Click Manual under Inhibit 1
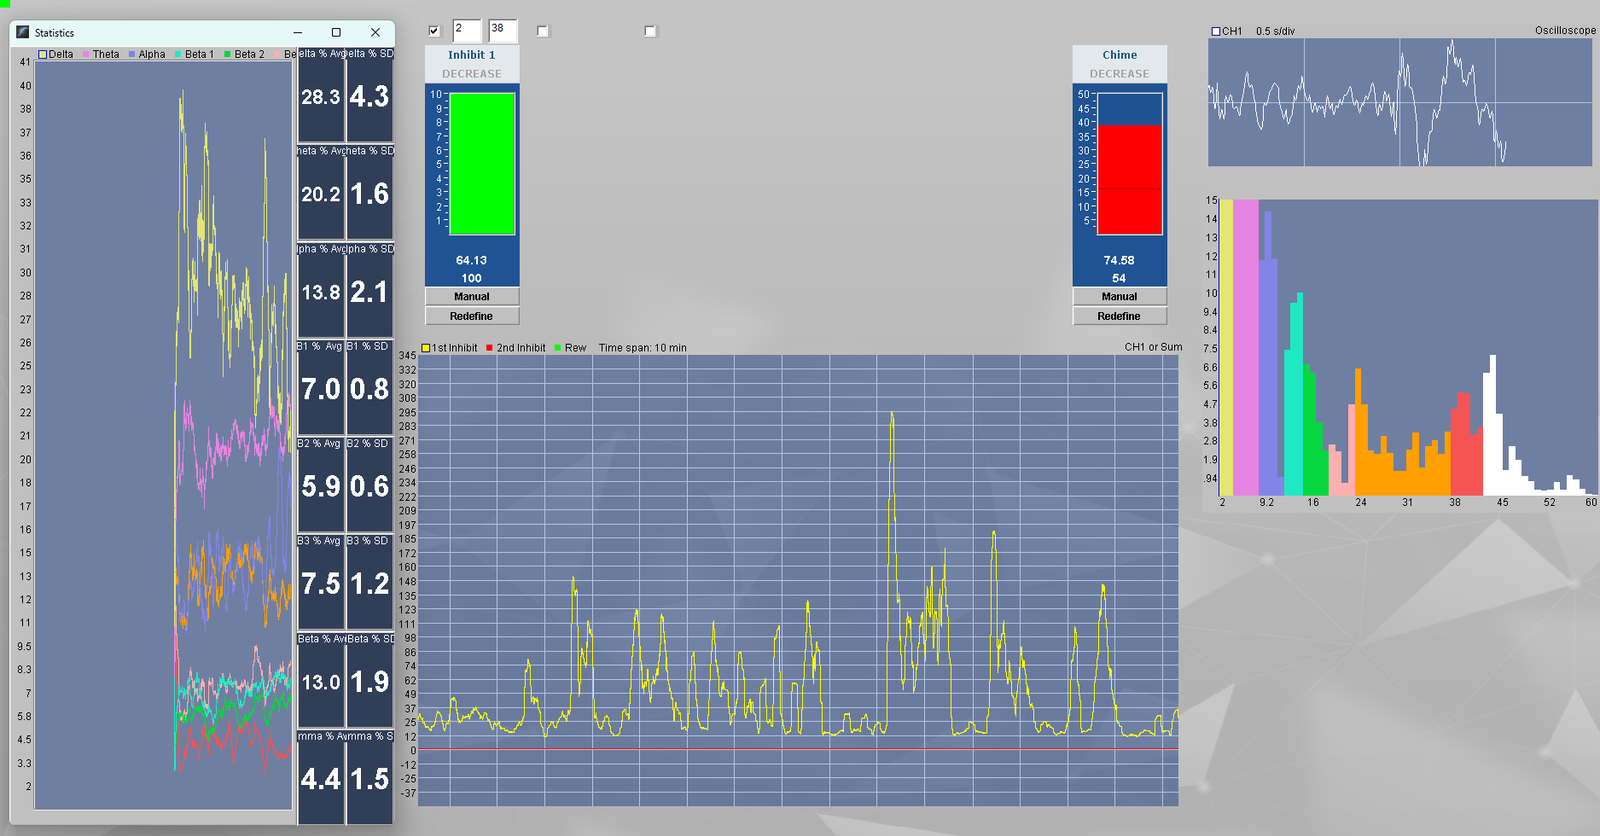 472,297
